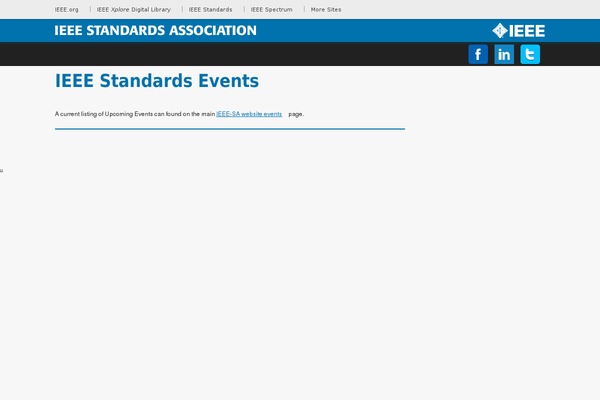Follow the IEEE-SA website events link
600x400 pixels.
point(249,114)
